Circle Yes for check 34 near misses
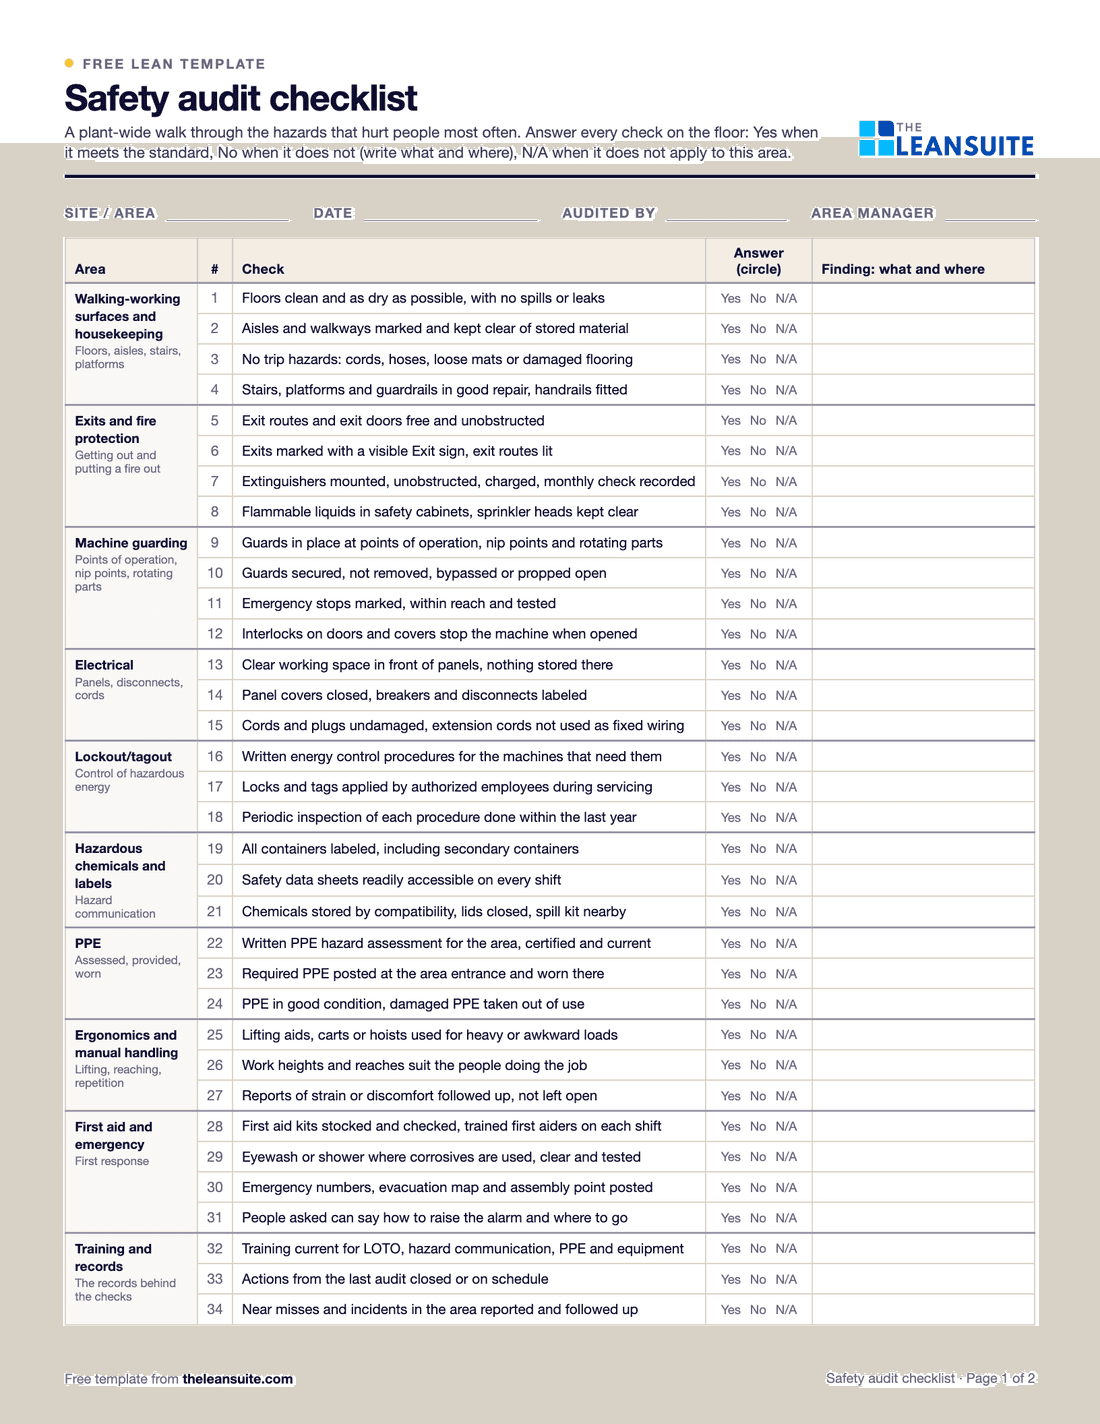The image size is (1100, 1424). [731, 1310]
